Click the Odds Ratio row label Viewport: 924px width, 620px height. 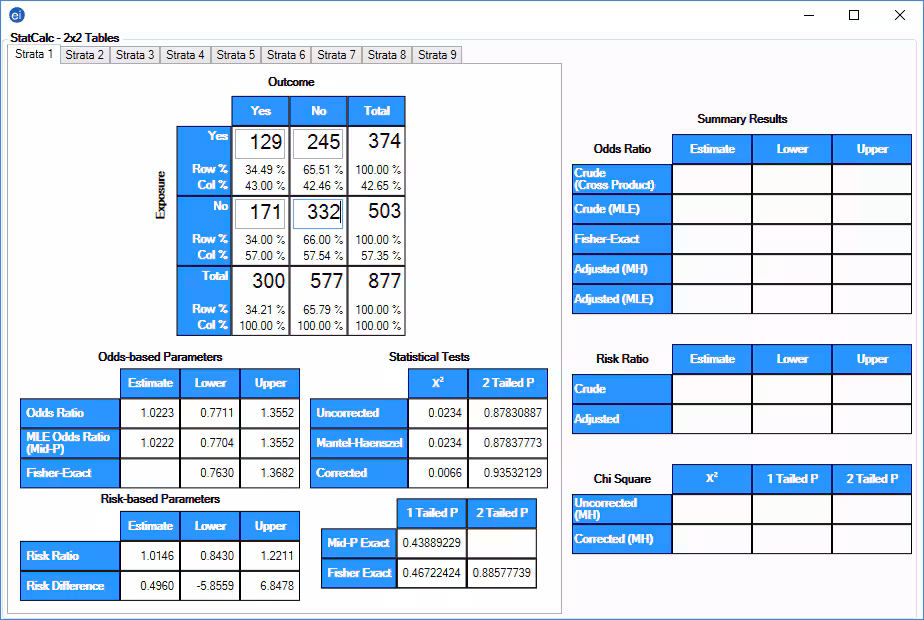click(70, 413)
